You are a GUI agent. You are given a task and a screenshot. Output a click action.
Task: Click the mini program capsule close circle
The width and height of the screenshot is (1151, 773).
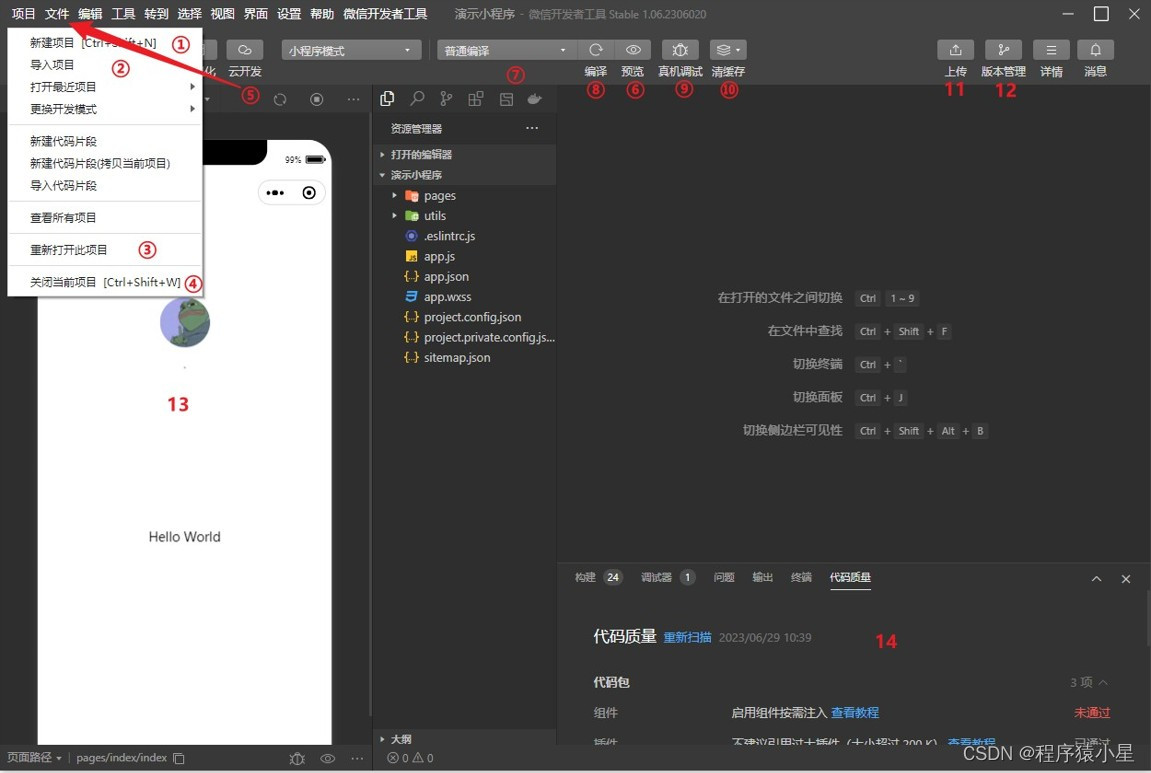309,193
